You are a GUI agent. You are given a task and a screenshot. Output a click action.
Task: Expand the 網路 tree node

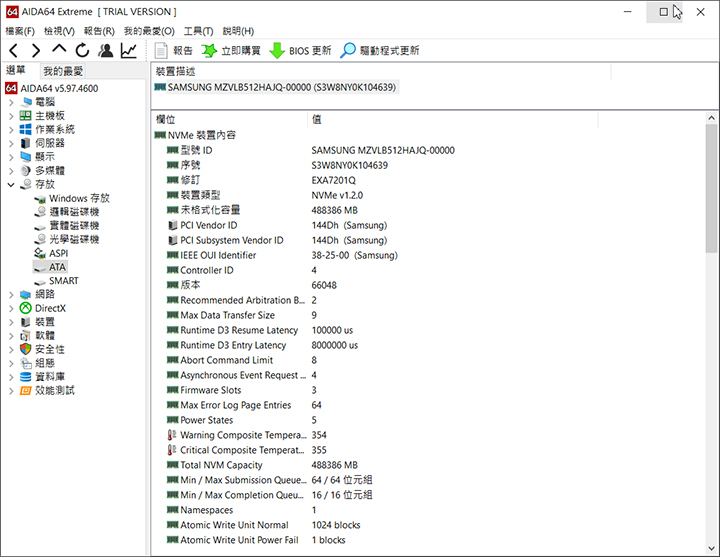pos(11,294)
